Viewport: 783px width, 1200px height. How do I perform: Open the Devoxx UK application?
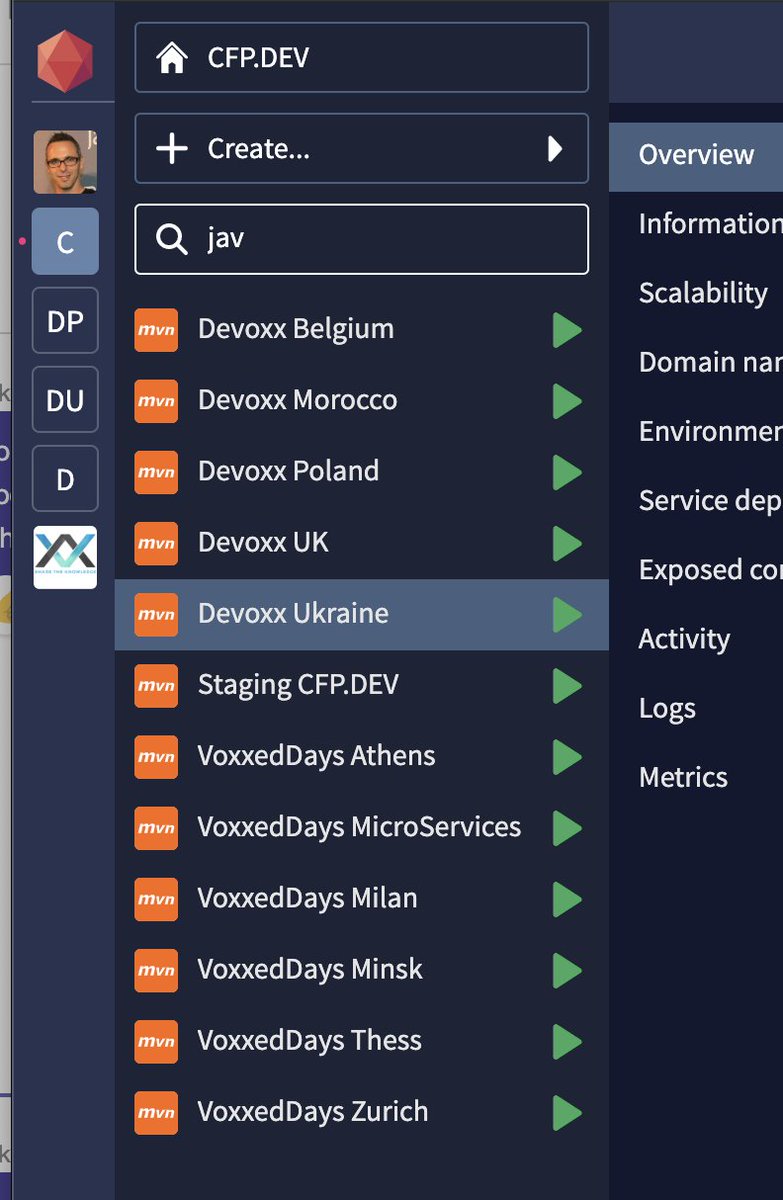(x=362, y=543)
